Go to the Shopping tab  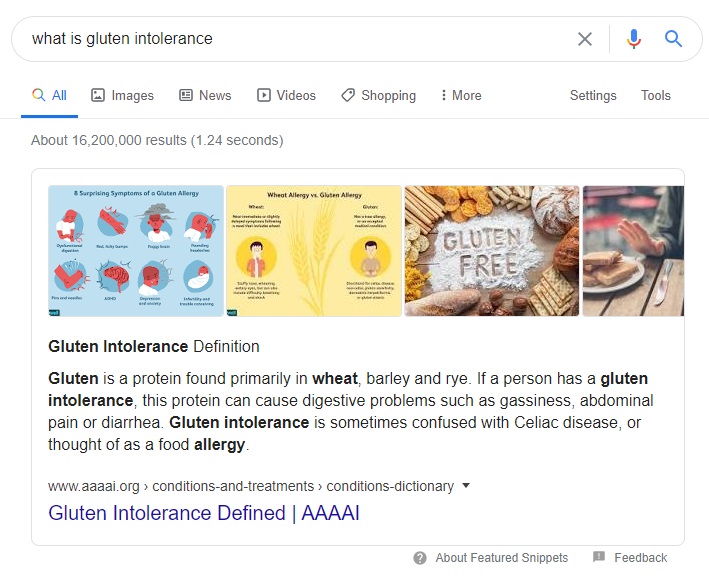click(x=378, y=95)
